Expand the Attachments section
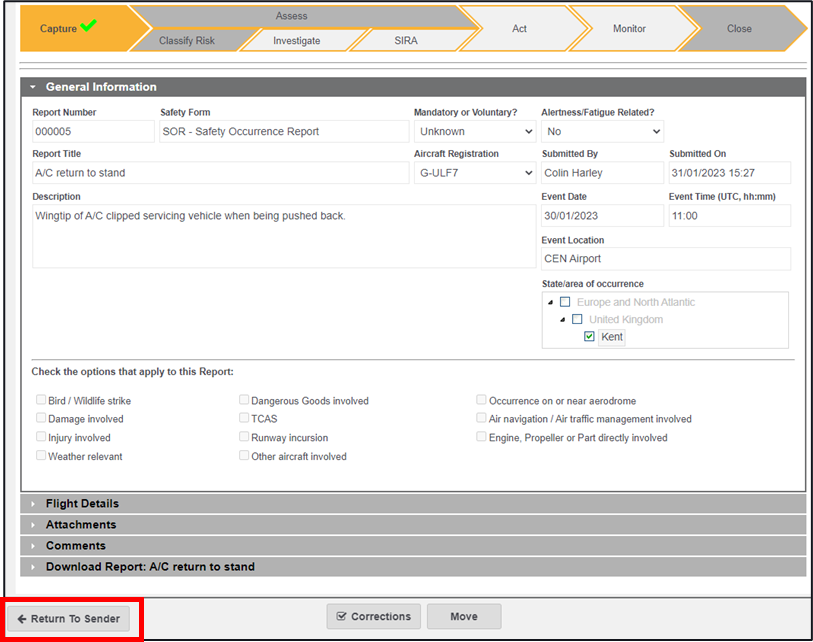This screenshot has height=642, width=813. click(x=80, y=525)
